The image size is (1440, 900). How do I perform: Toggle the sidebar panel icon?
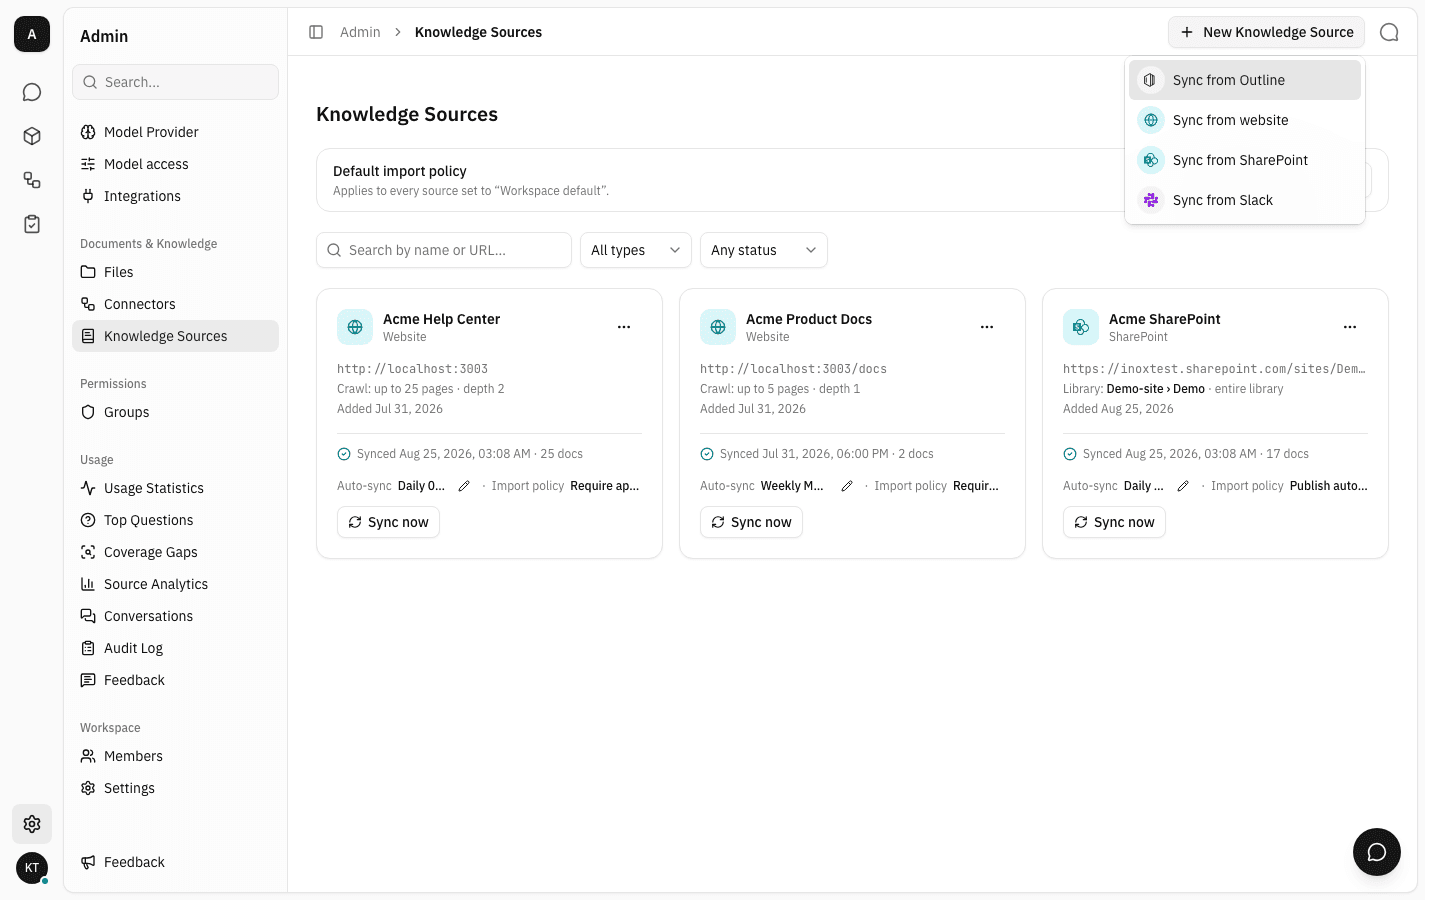[x=316, y=32]
